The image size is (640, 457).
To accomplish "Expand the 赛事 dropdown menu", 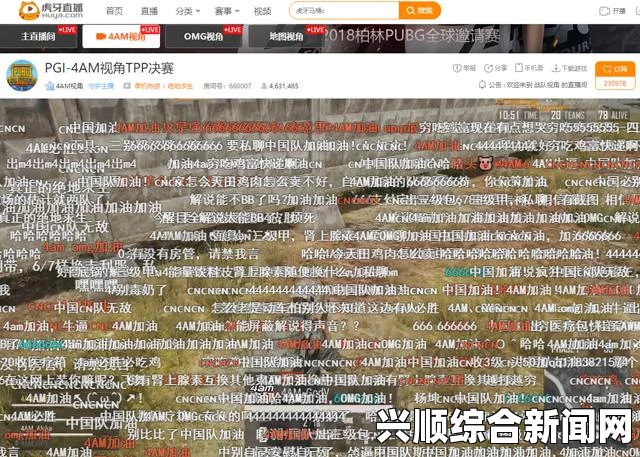I will 227,11.
